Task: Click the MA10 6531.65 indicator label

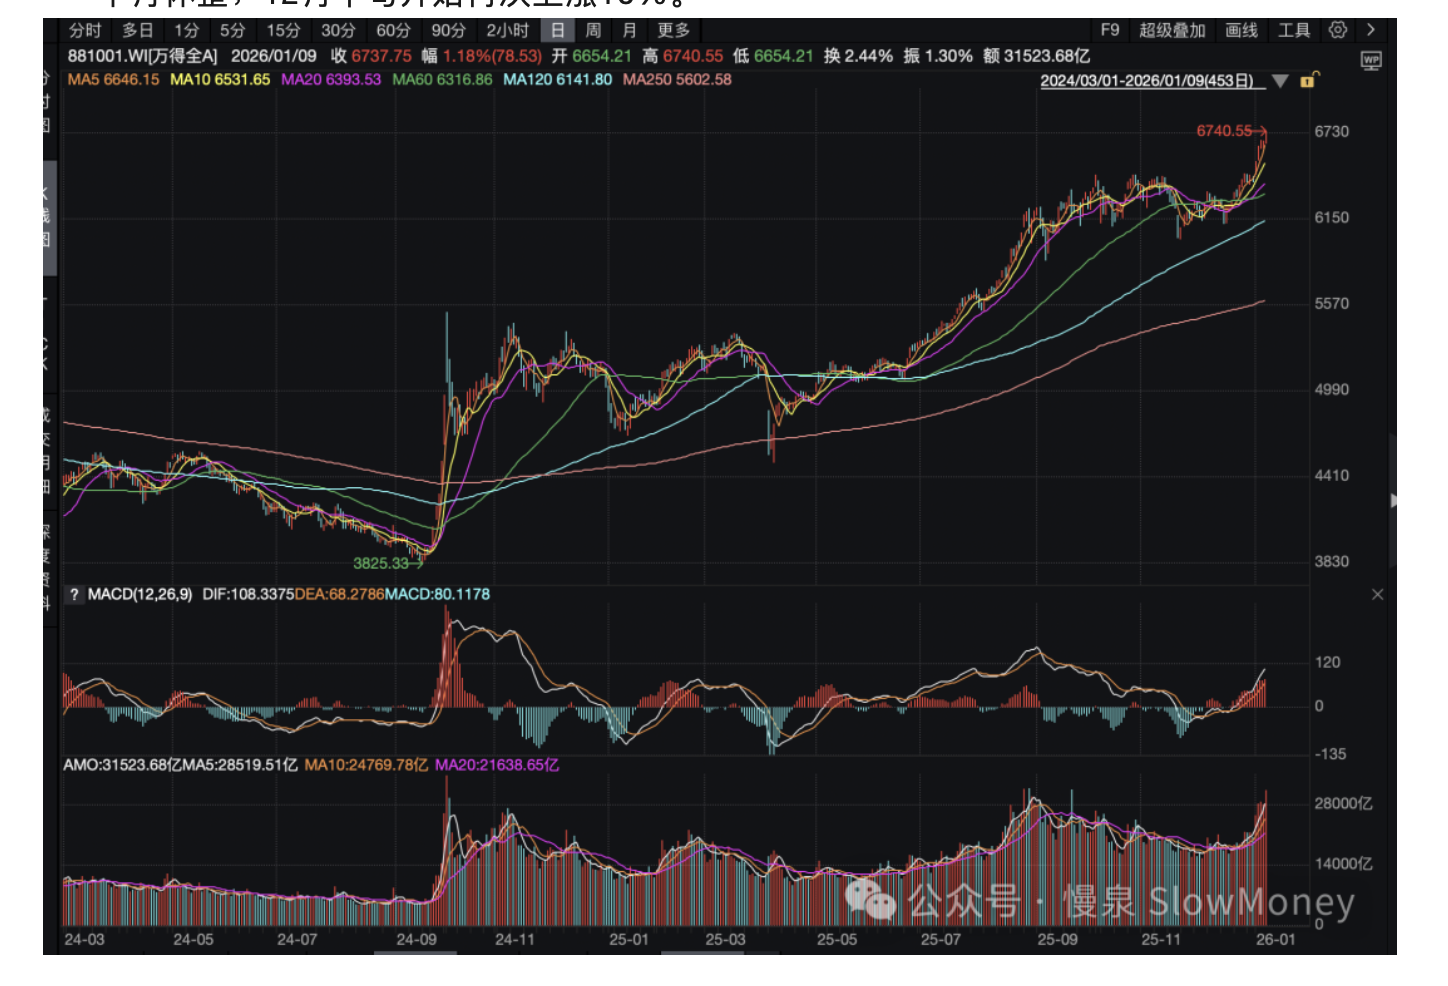Action: (220, 79)
